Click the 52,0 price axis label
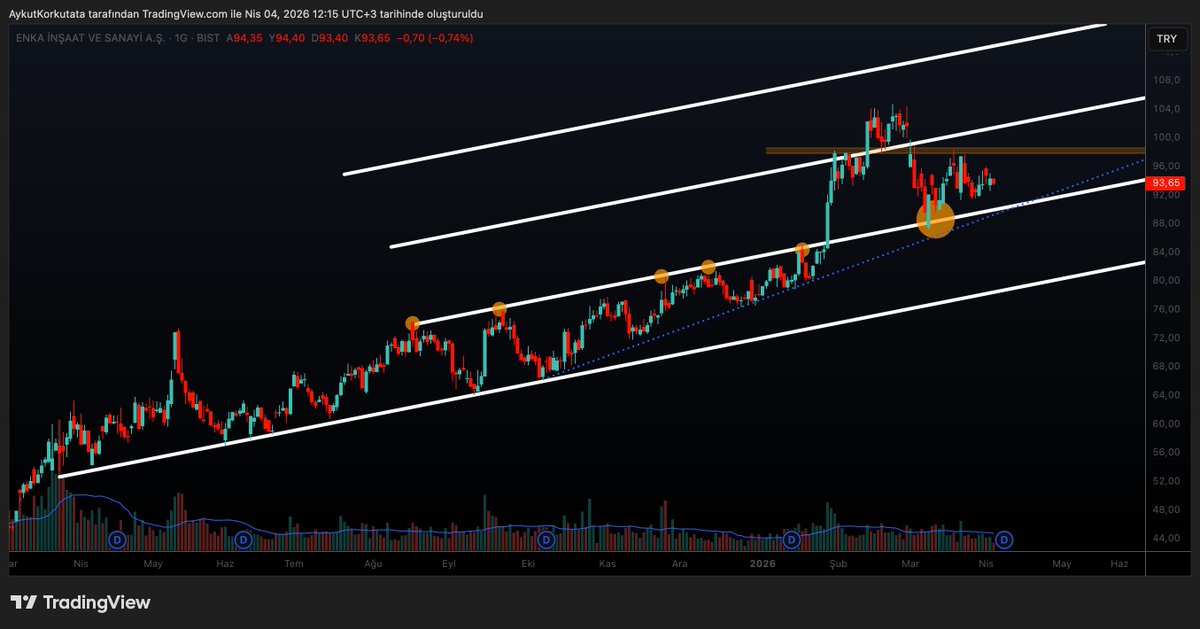 pyautogui.click(x=1167, y=481)
